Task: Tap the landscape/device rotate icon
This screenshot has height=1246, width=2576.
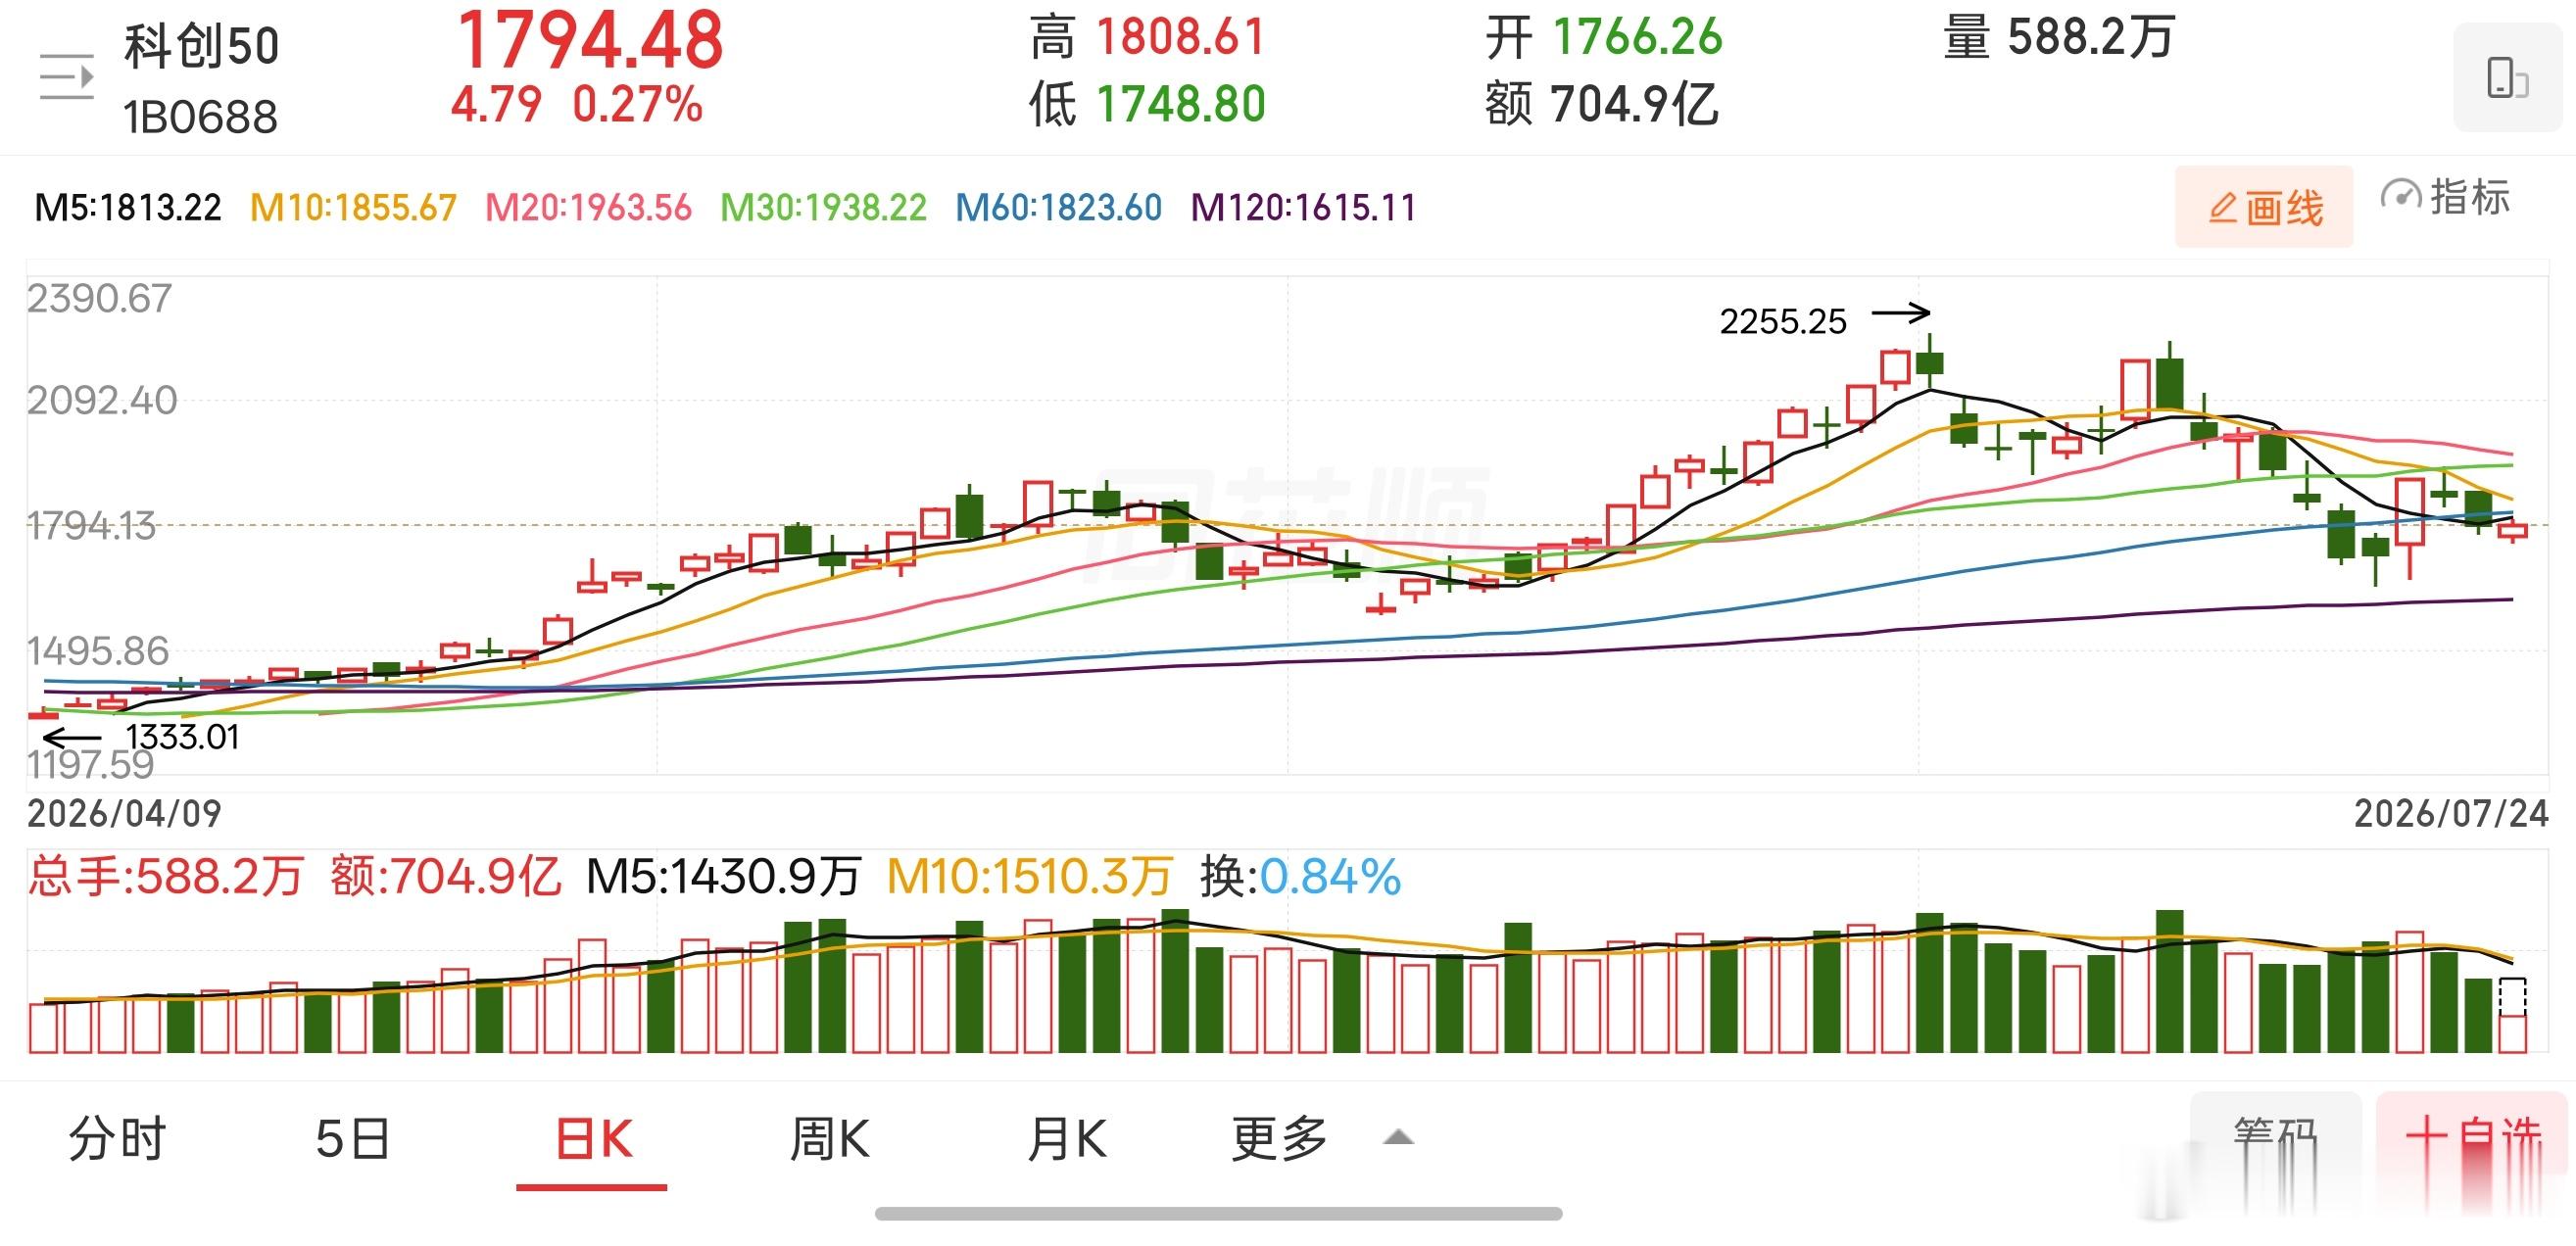Action: [x=2506, y=78]
